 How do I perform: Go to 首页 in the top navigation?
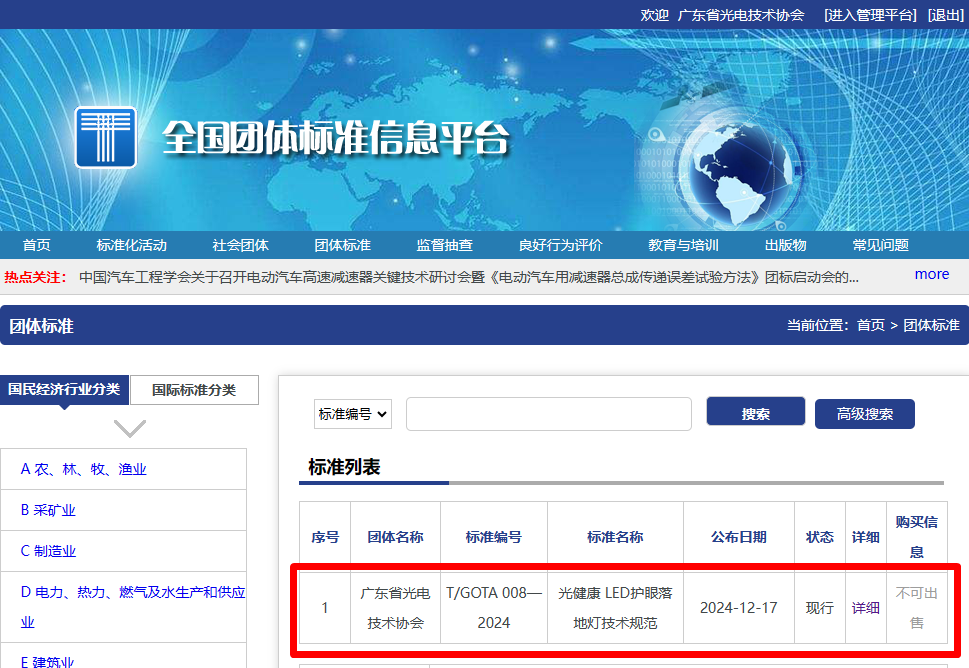[x=37, y=244]
